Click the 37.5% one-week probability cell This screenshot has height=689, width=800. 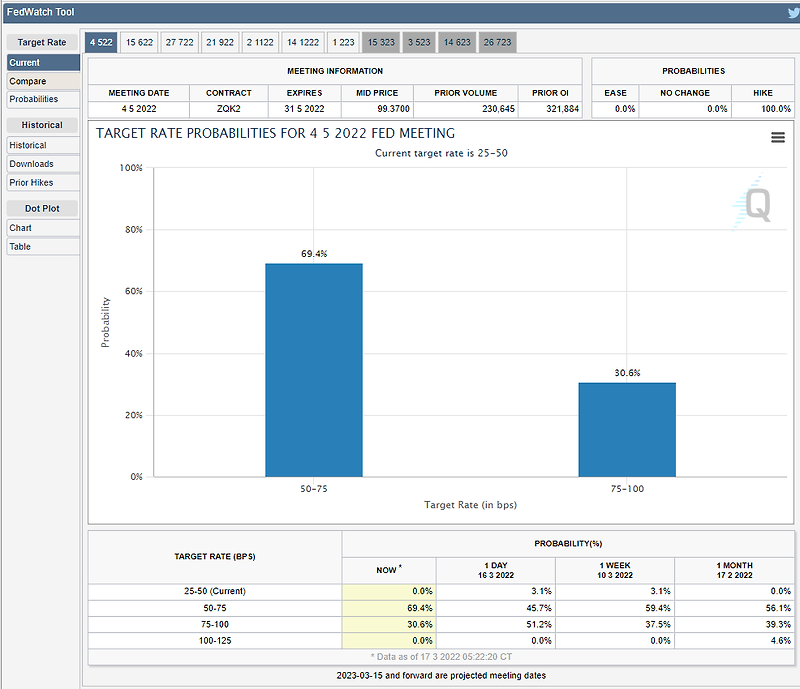[615, 624]
